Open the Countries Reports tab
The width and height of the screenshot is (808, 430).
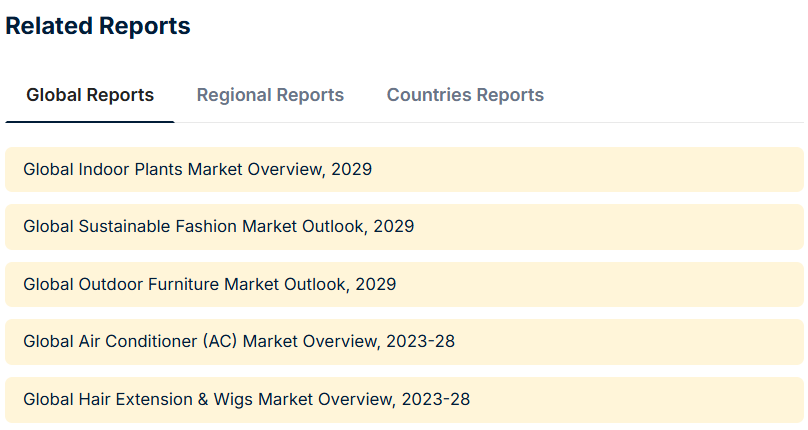[465, 95]
